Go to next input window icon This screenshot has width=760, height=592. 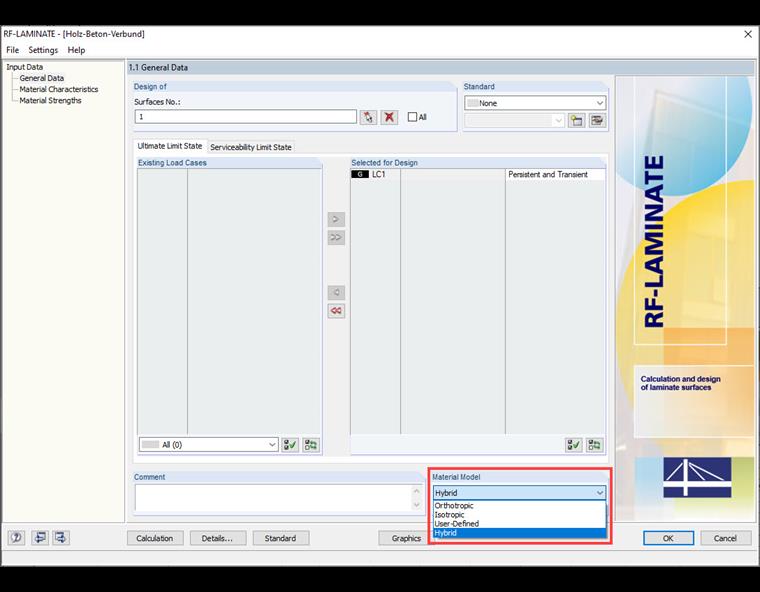[61, 538]
